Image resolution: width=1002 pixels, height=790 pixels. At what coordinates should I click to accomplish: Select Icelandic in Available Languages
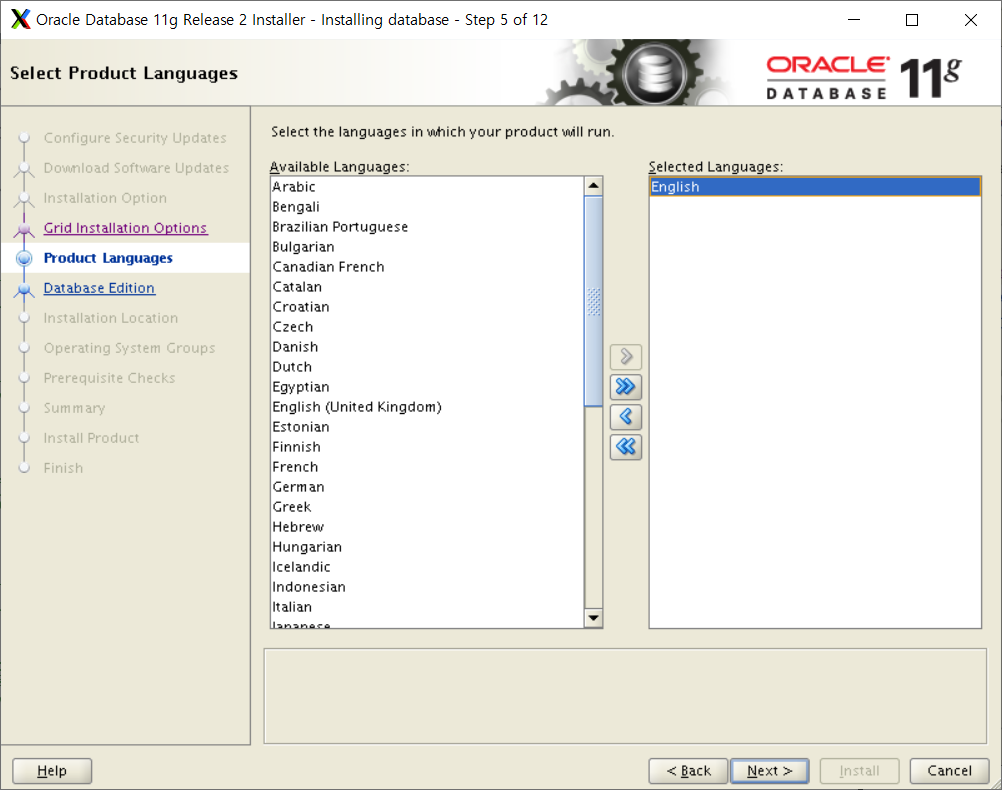tap(427, 567)
